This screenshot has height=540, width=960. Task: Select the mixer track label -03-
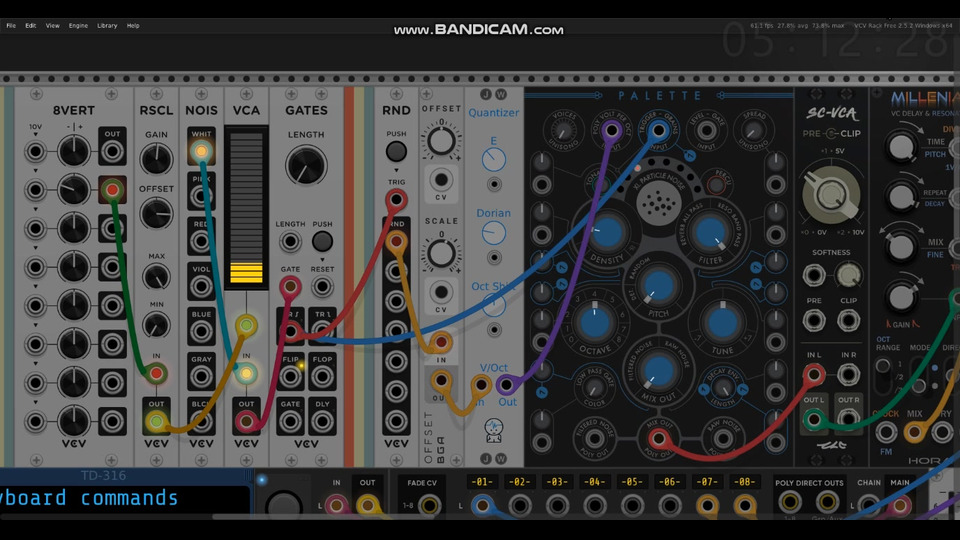[x=557, y=482]
